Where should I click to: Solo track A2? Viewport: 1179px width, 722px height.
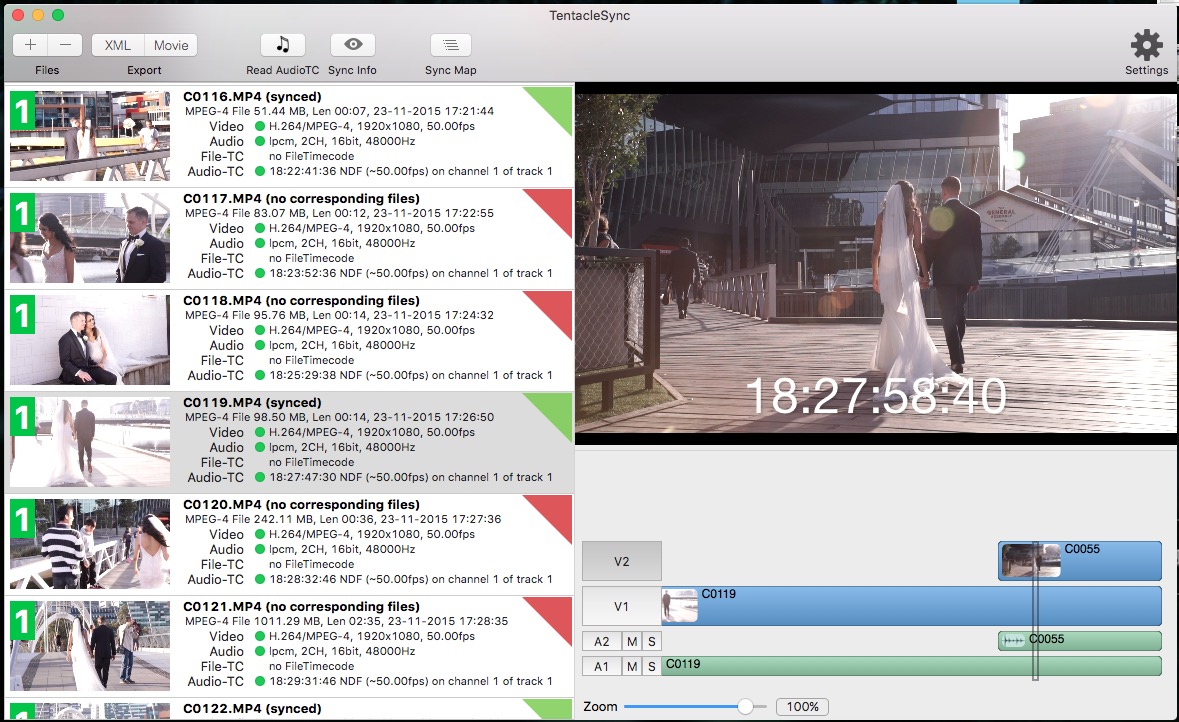(x=652, y=642)
